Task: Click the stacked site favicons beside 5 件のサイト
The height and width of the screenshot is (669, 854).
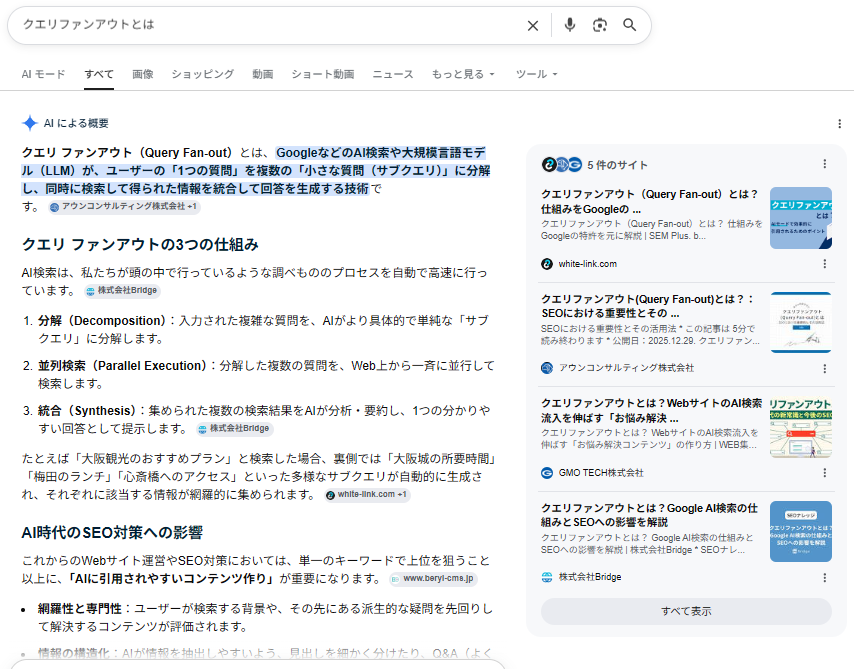Action: click(562, 165)
